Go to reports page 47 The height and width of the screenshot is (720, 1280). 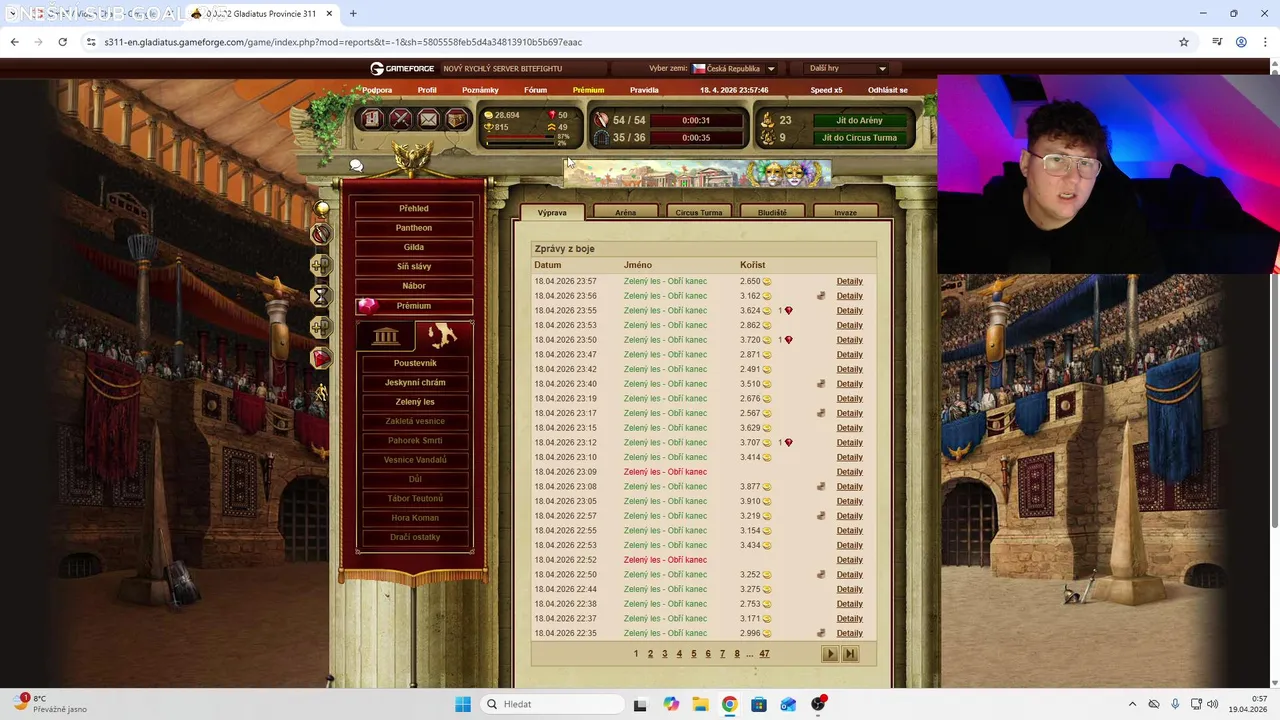(x=764, y=654)
